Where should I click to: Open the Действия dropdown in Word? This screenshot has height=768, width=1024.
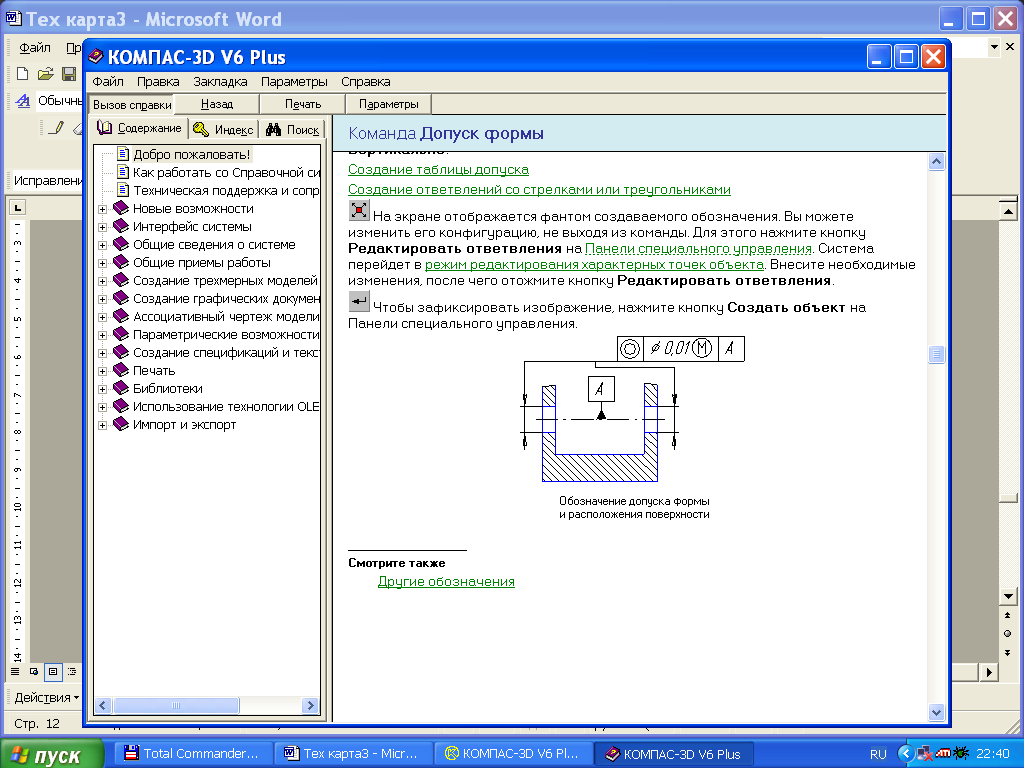pos(46,697)
